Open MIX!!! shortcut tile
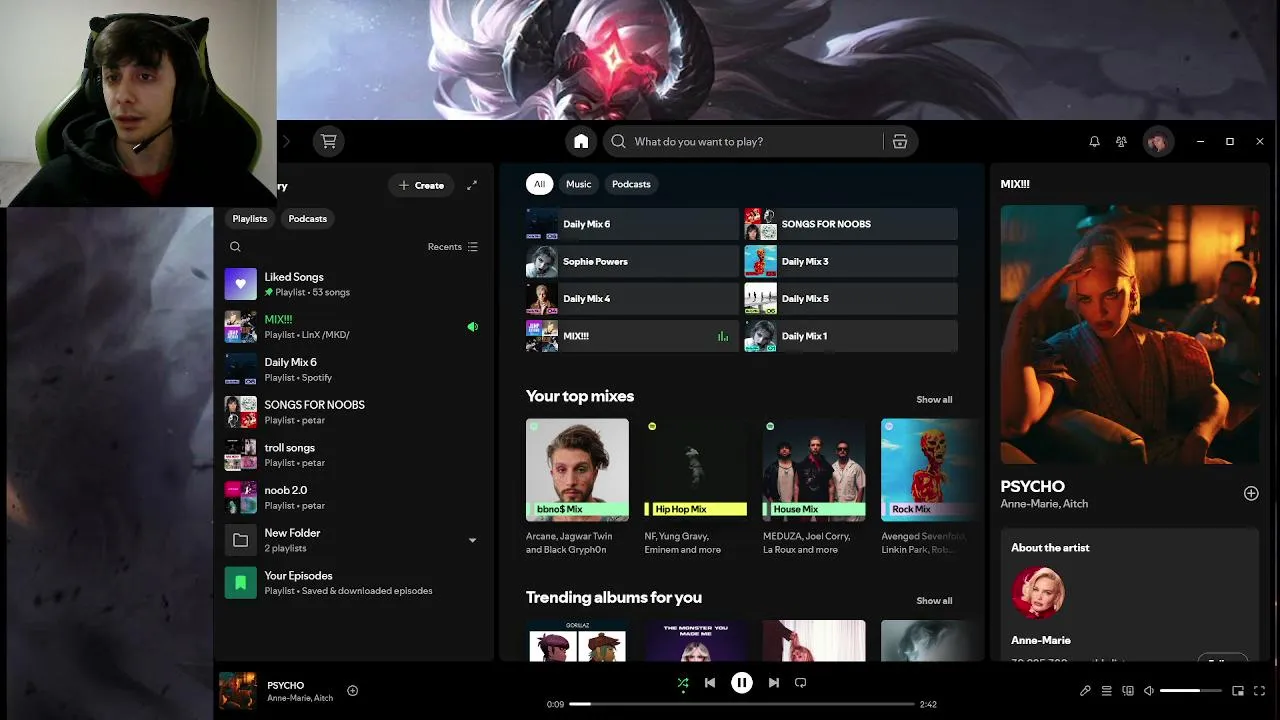The image size is (1280, 720). coord(632,336)
